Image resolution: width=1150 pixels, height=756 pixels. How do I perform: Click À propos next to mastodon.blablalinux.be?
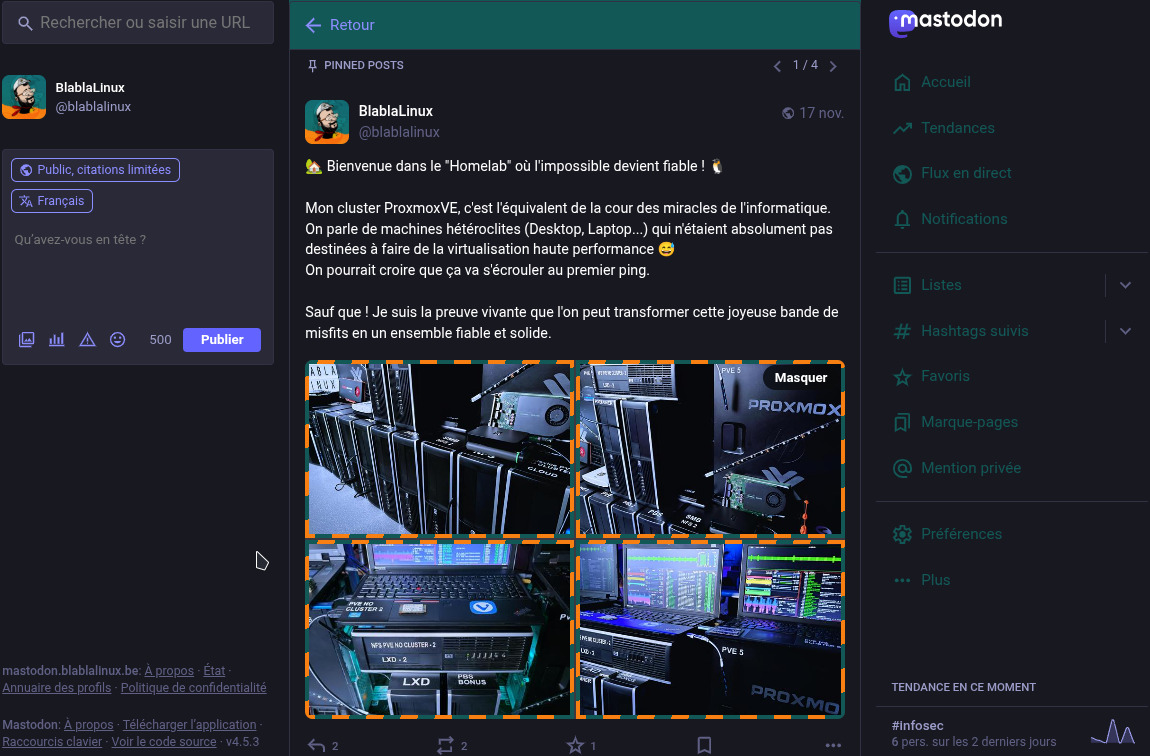[169, 671]
